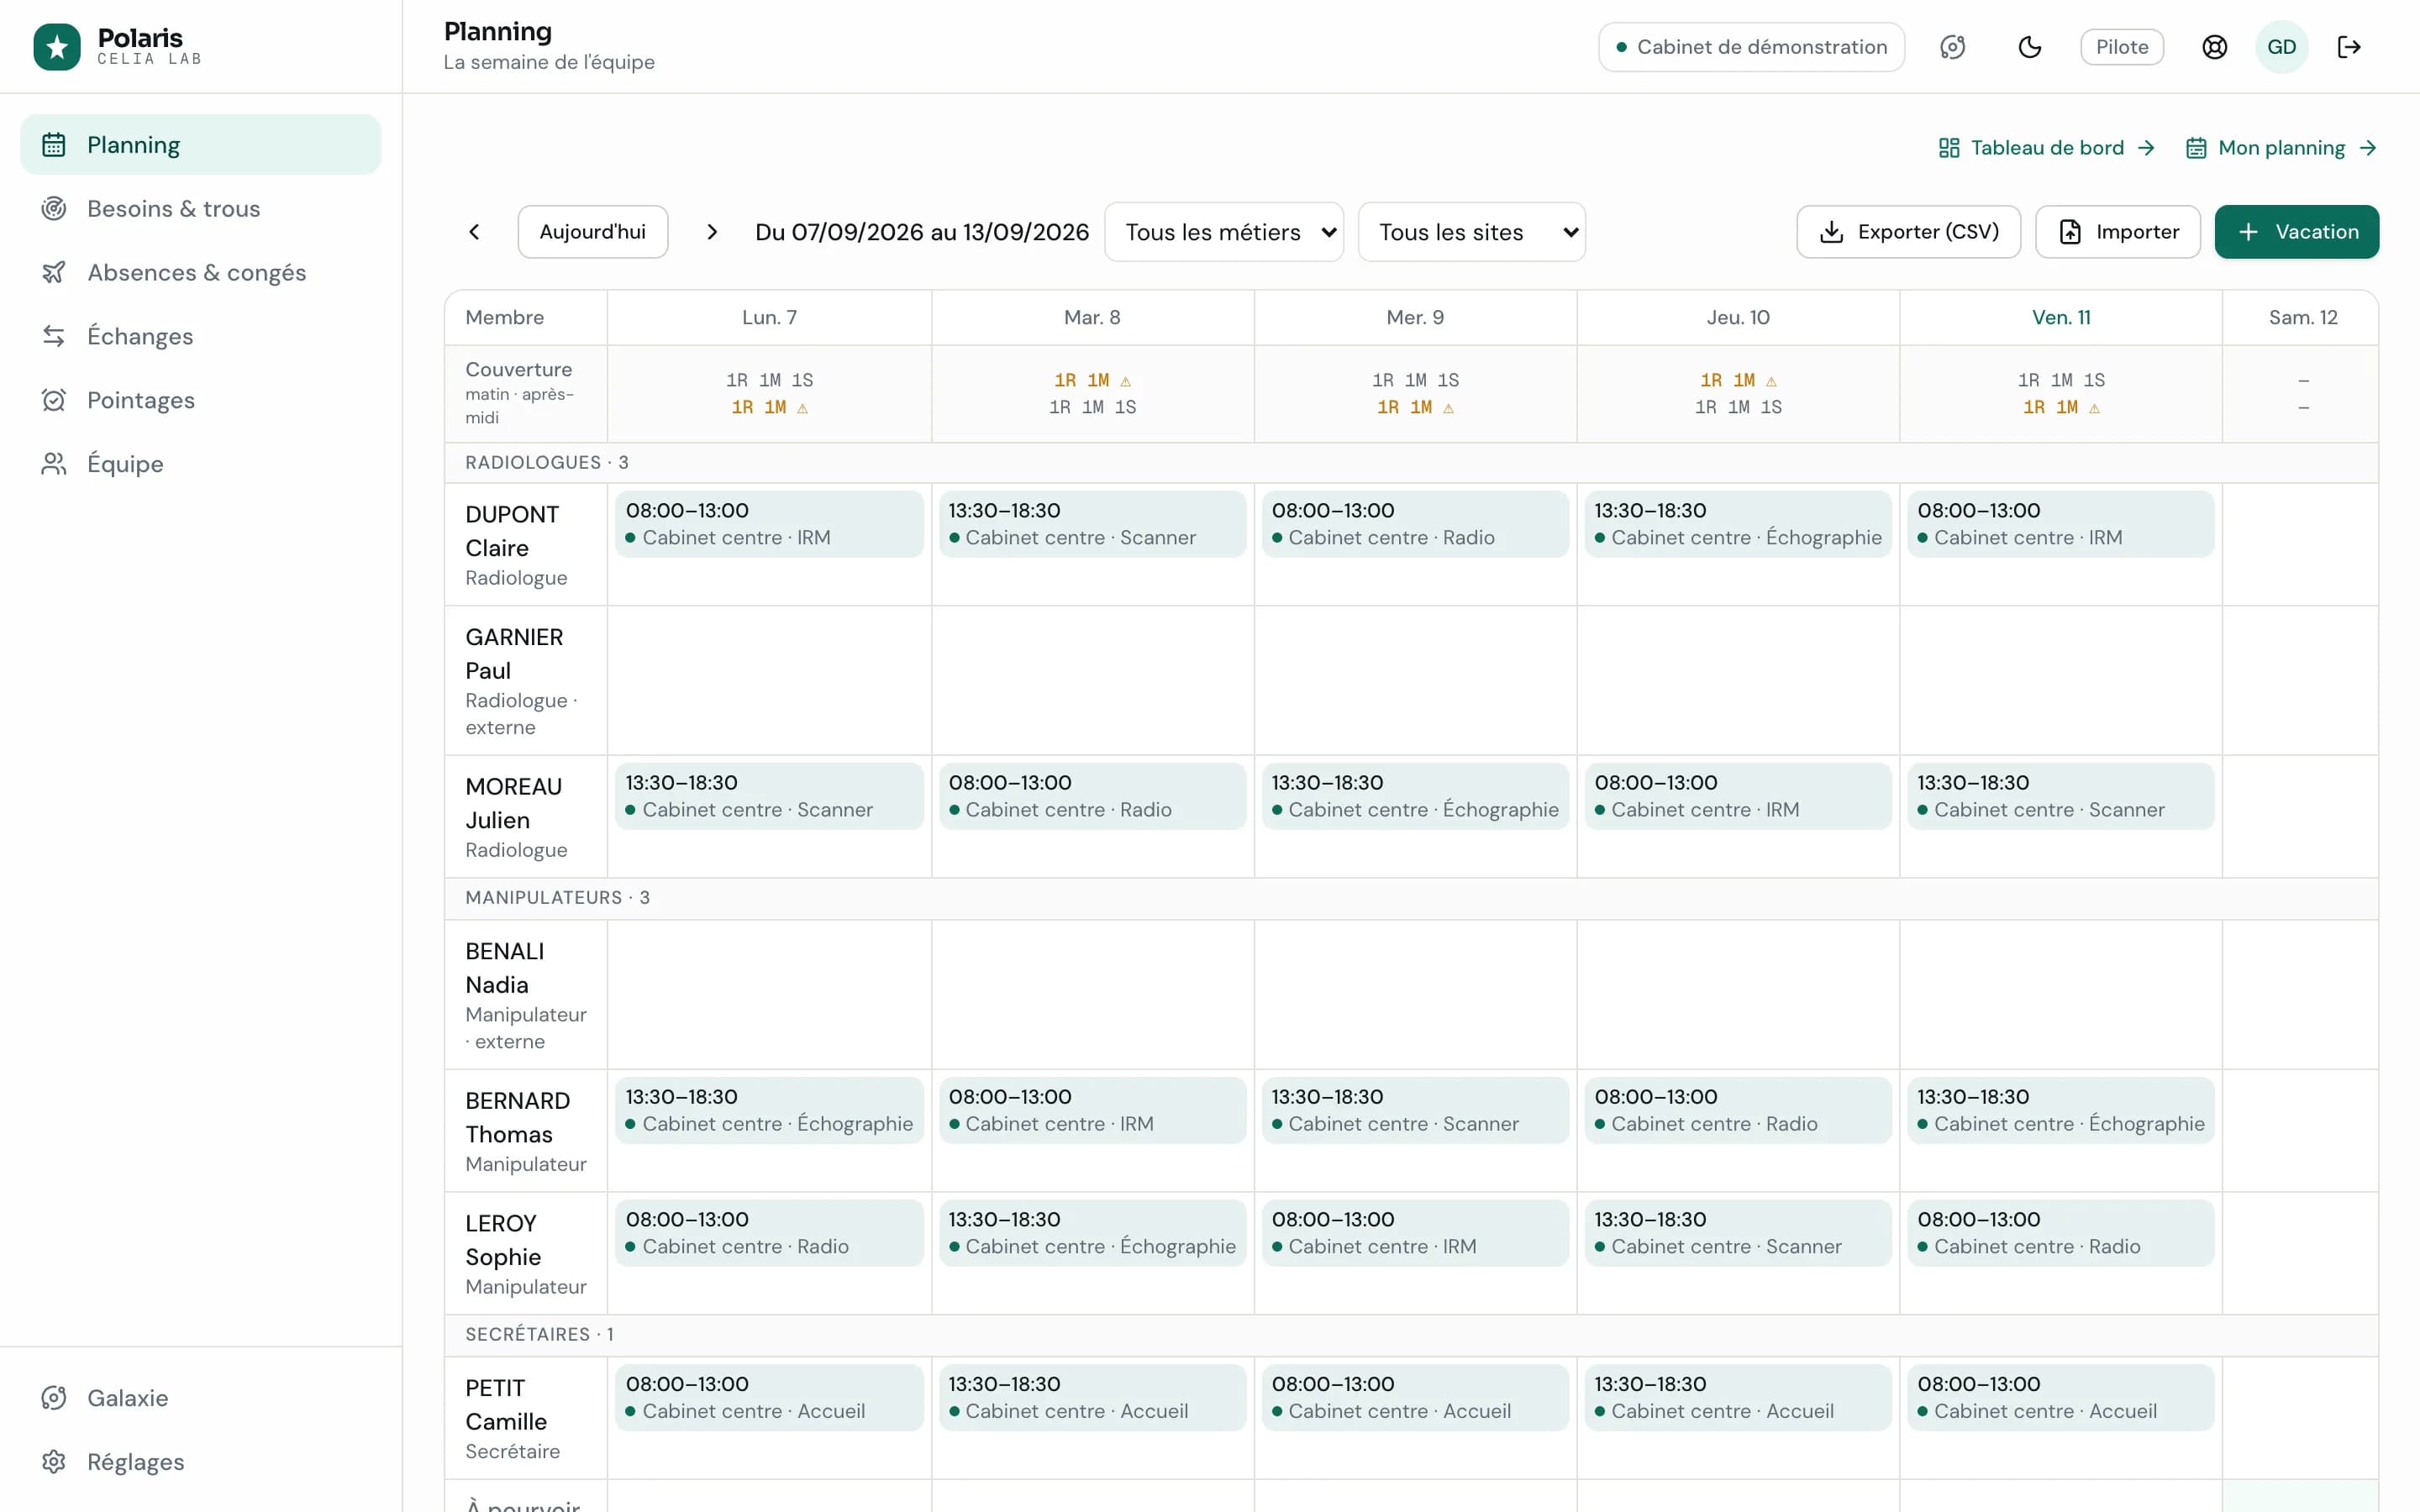Toggle dark mode moon icon

(x=2029, y=47)
